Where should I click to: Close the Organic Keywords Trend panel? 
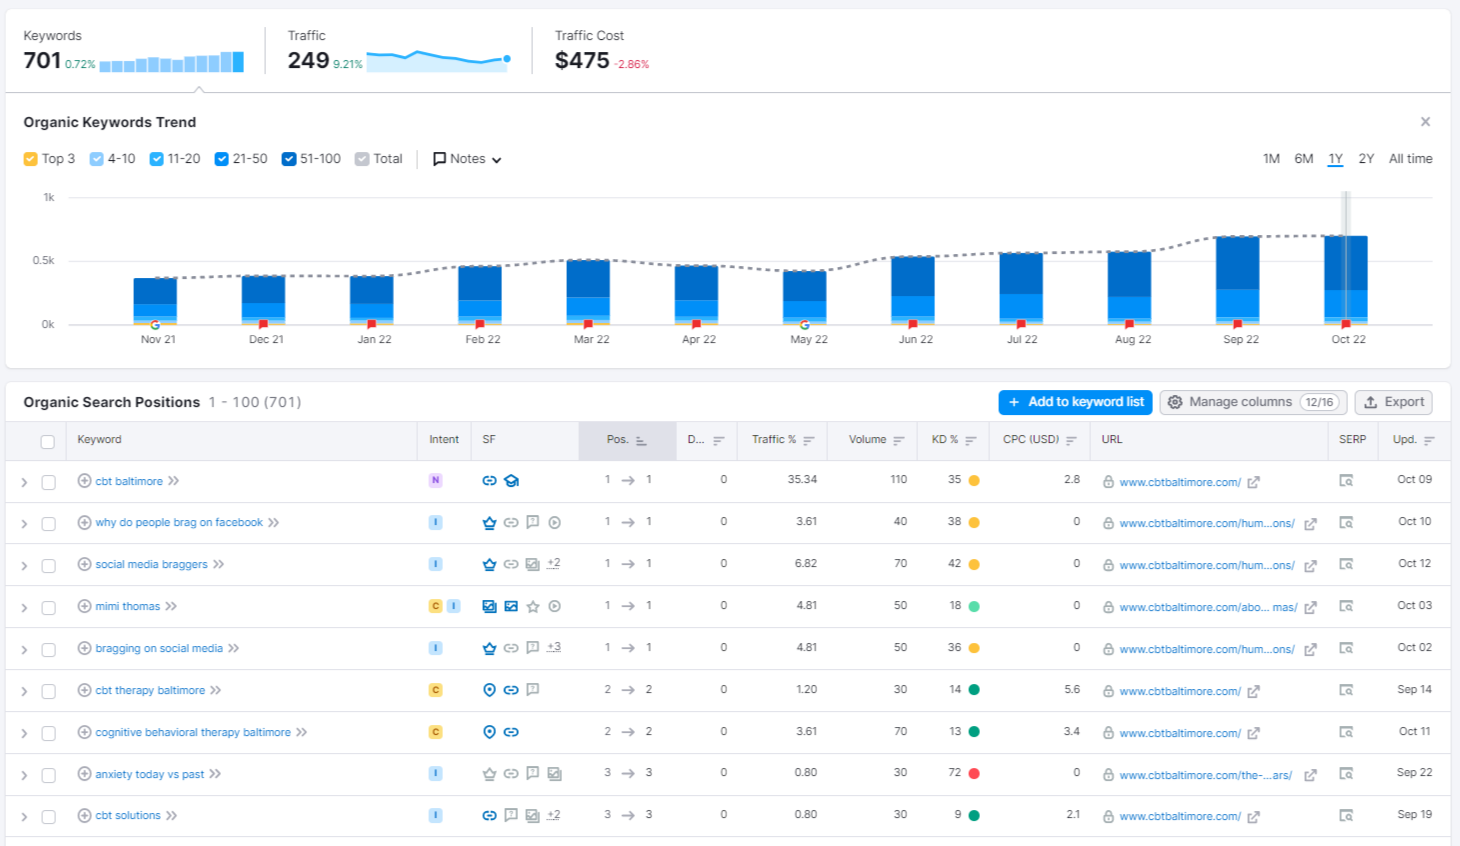pos(1425,122)
